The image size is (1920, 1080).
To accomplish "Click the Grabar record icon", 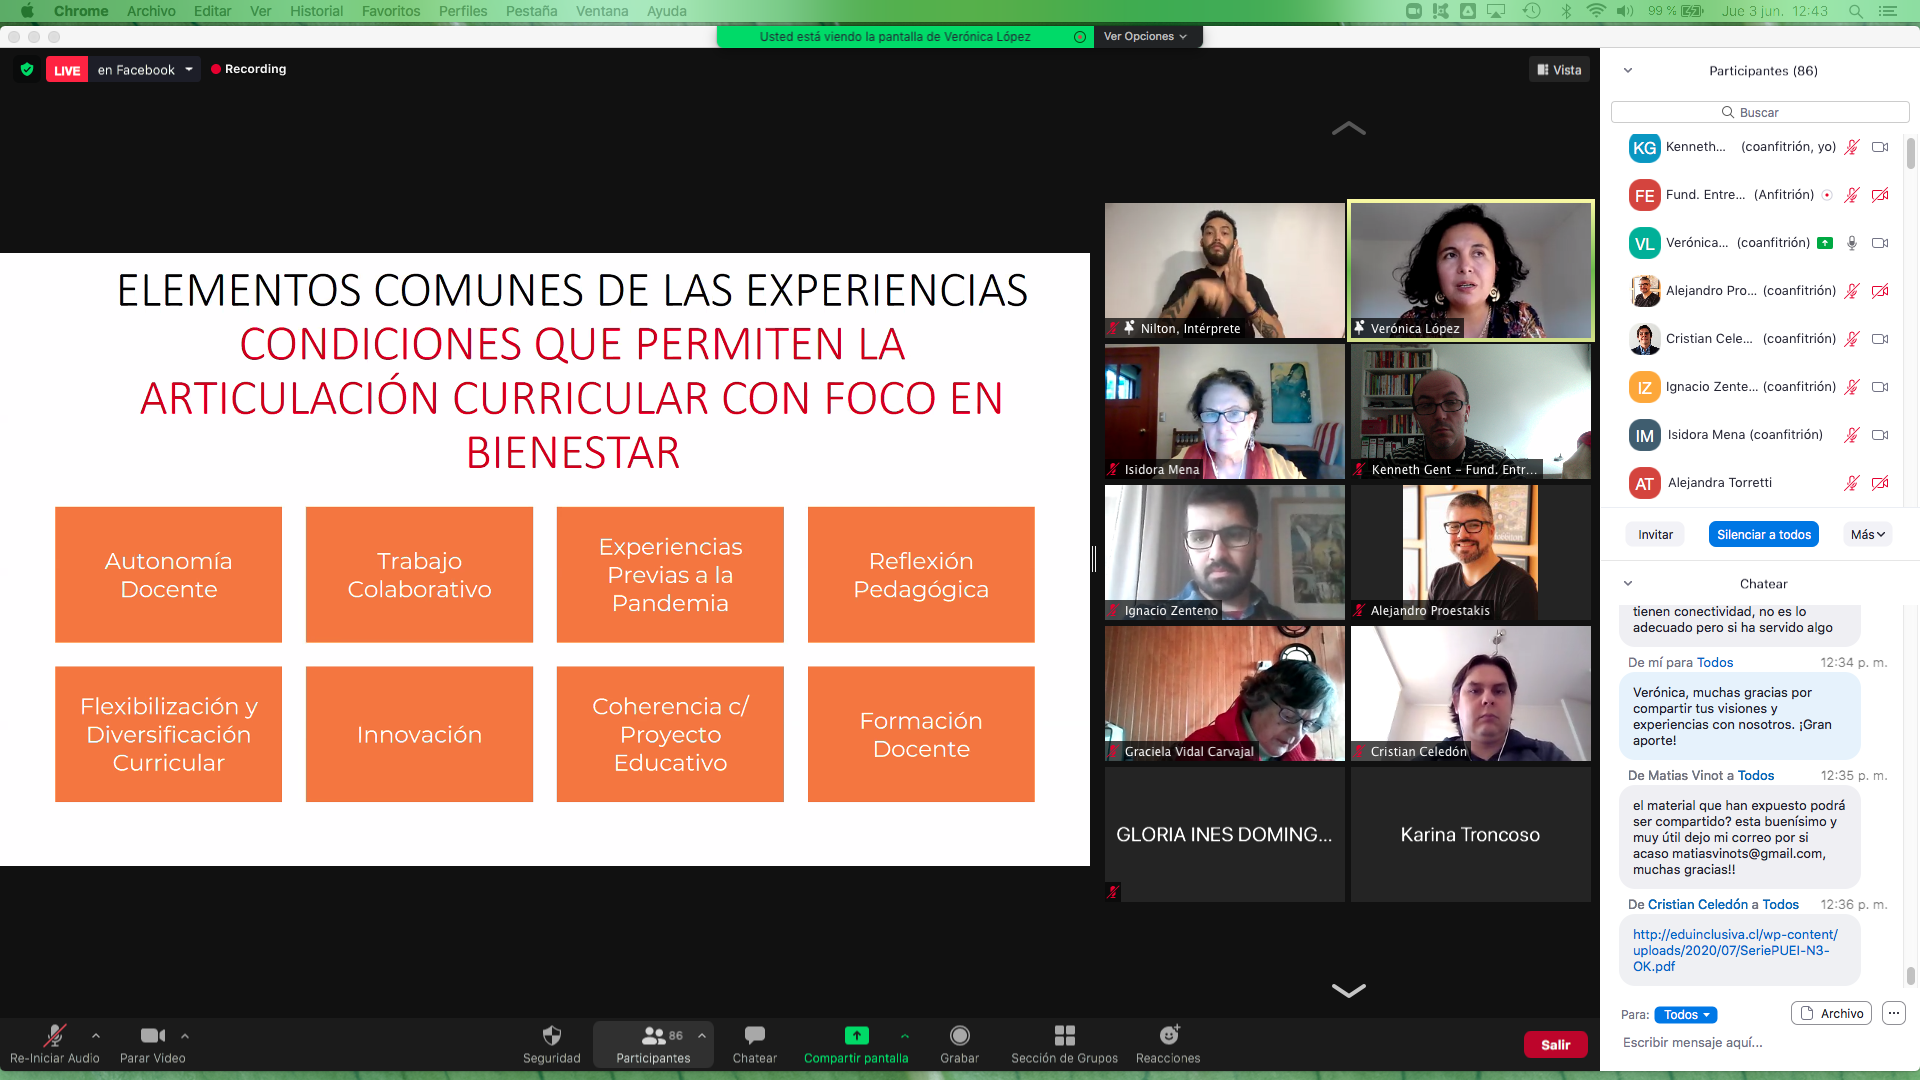I will coord(959,1035).
